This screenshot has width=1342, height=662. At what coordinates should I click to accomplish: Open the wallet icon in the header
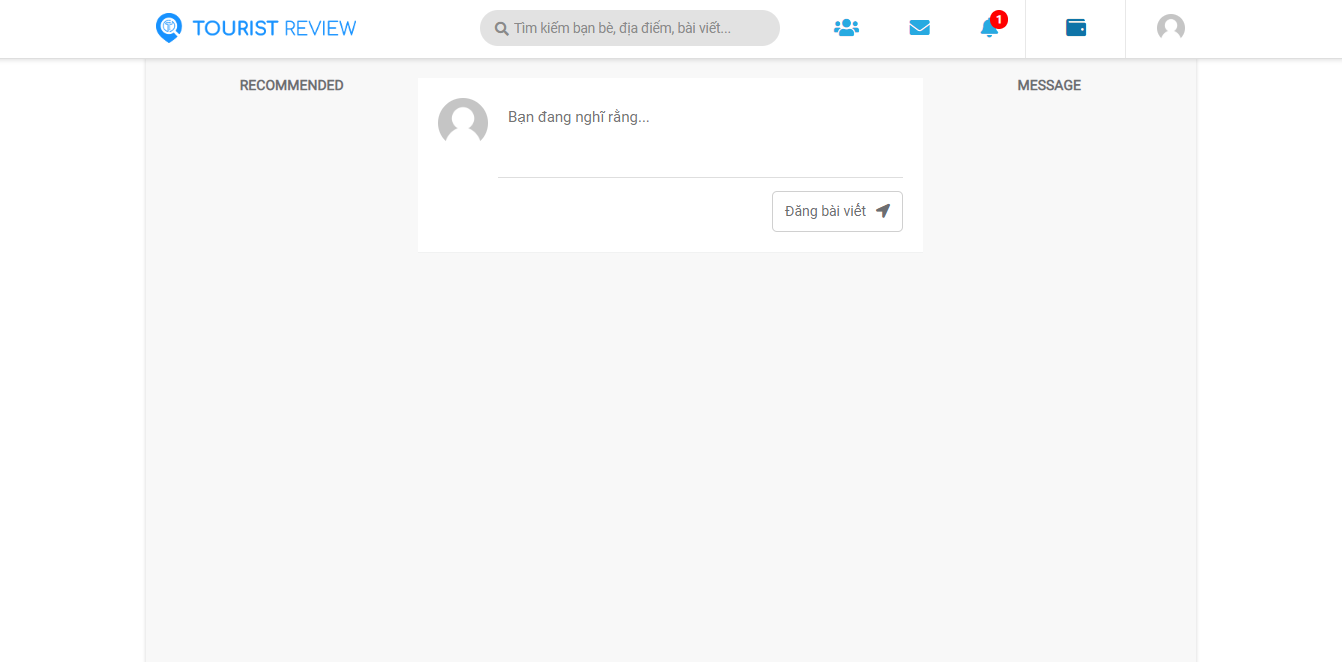pos(1076,28)
